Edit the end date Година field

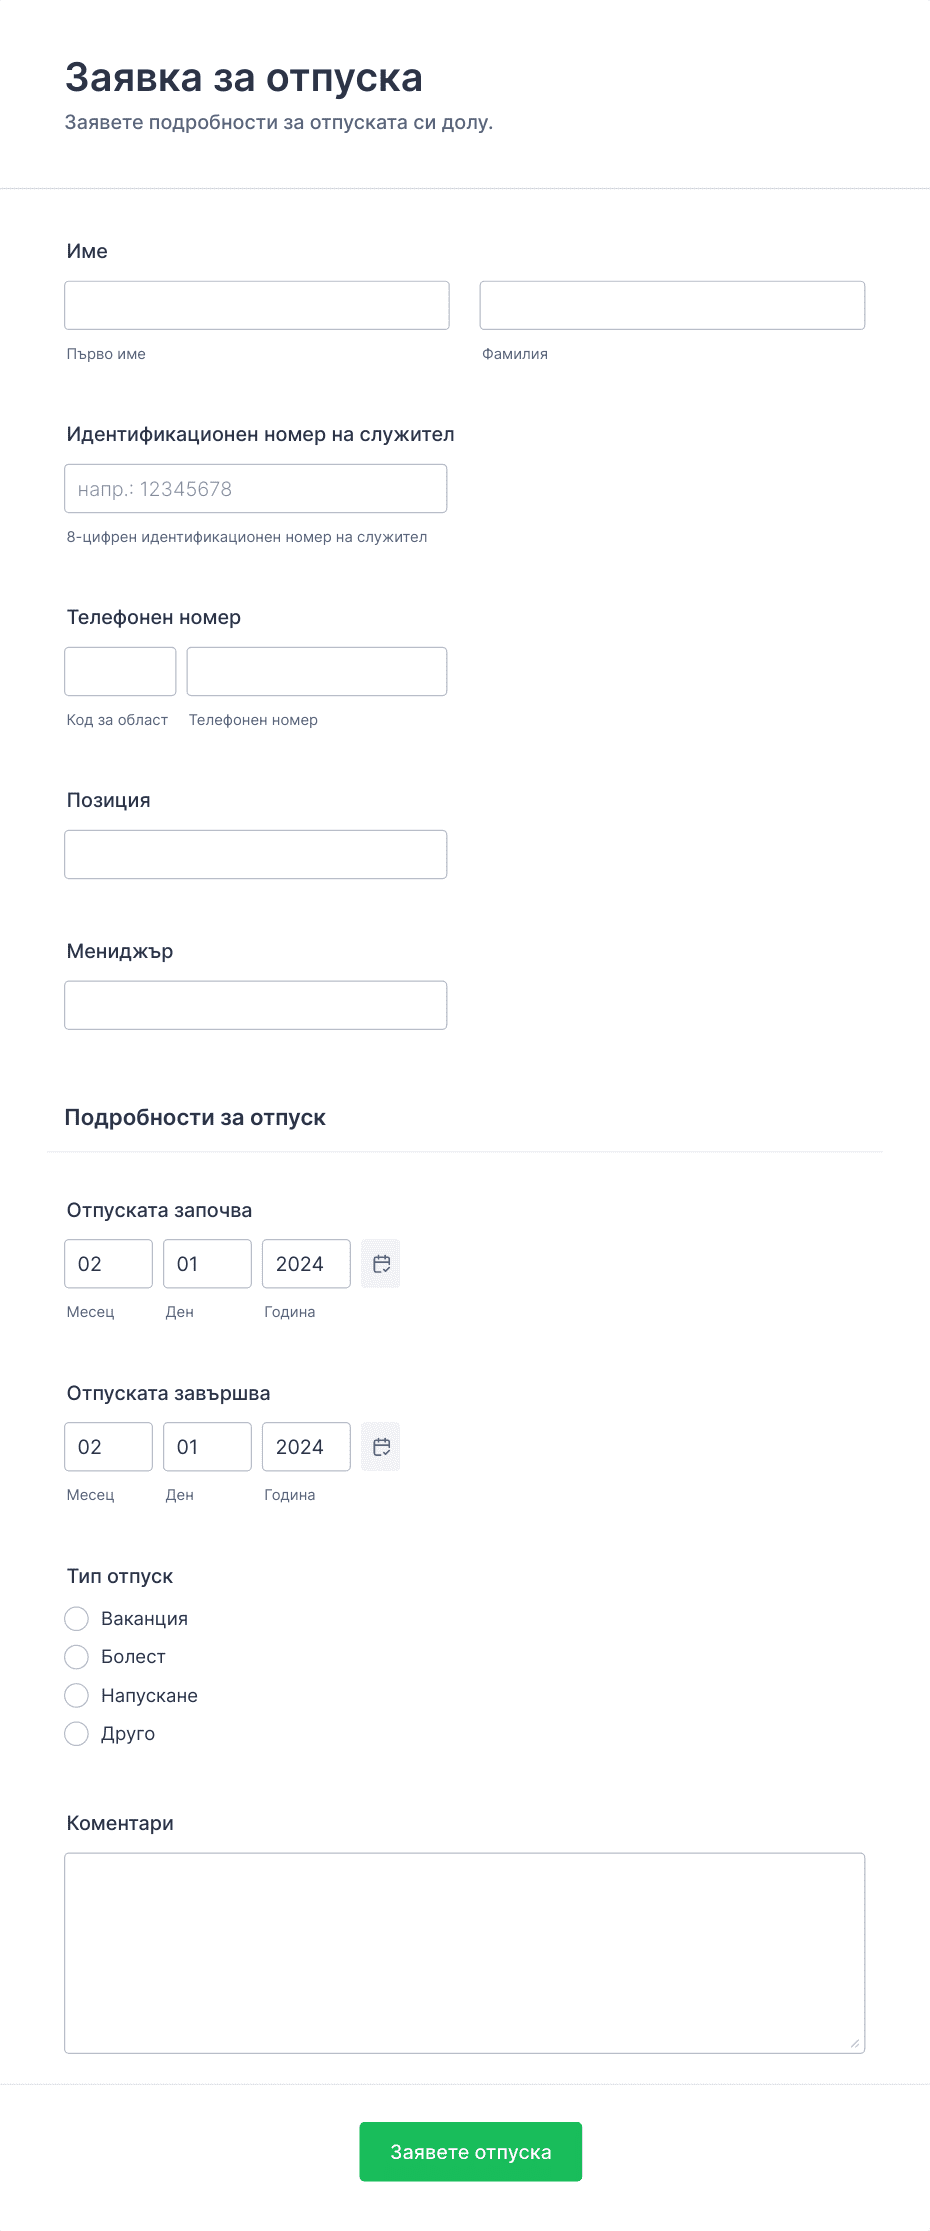point(306,1447)
